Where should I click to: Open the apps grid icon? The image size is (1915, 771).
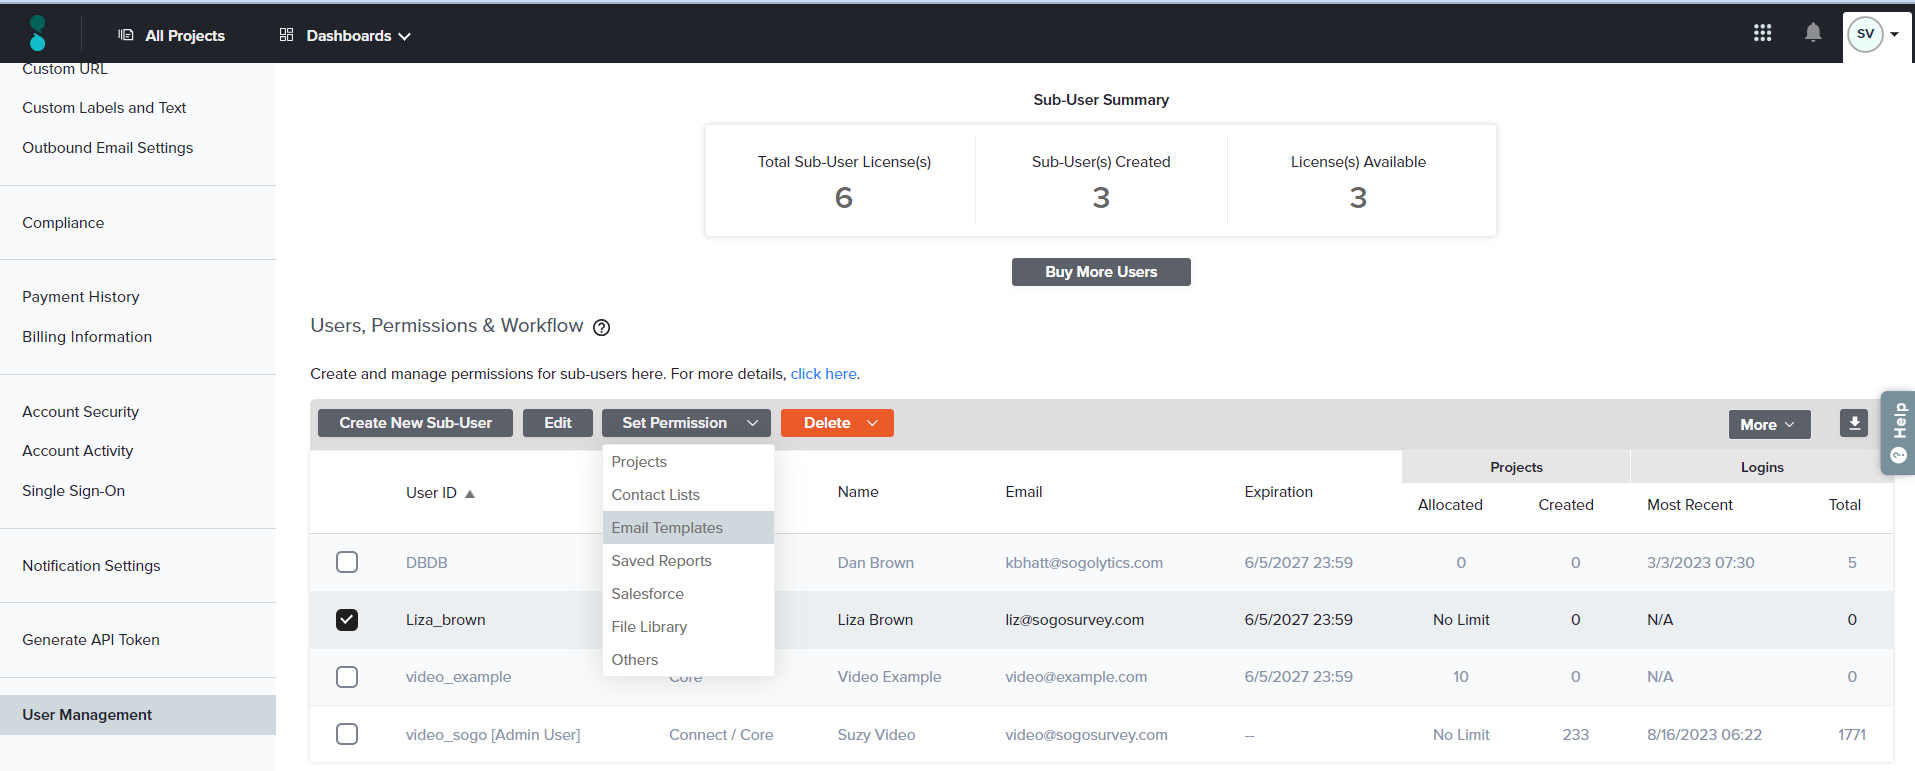click(x=1762, y=33)
